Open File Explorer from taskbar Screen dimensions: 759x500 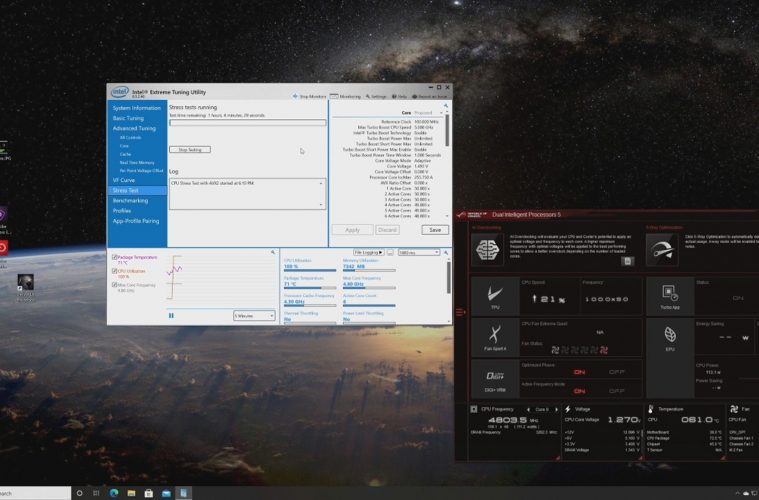[131, 493]
